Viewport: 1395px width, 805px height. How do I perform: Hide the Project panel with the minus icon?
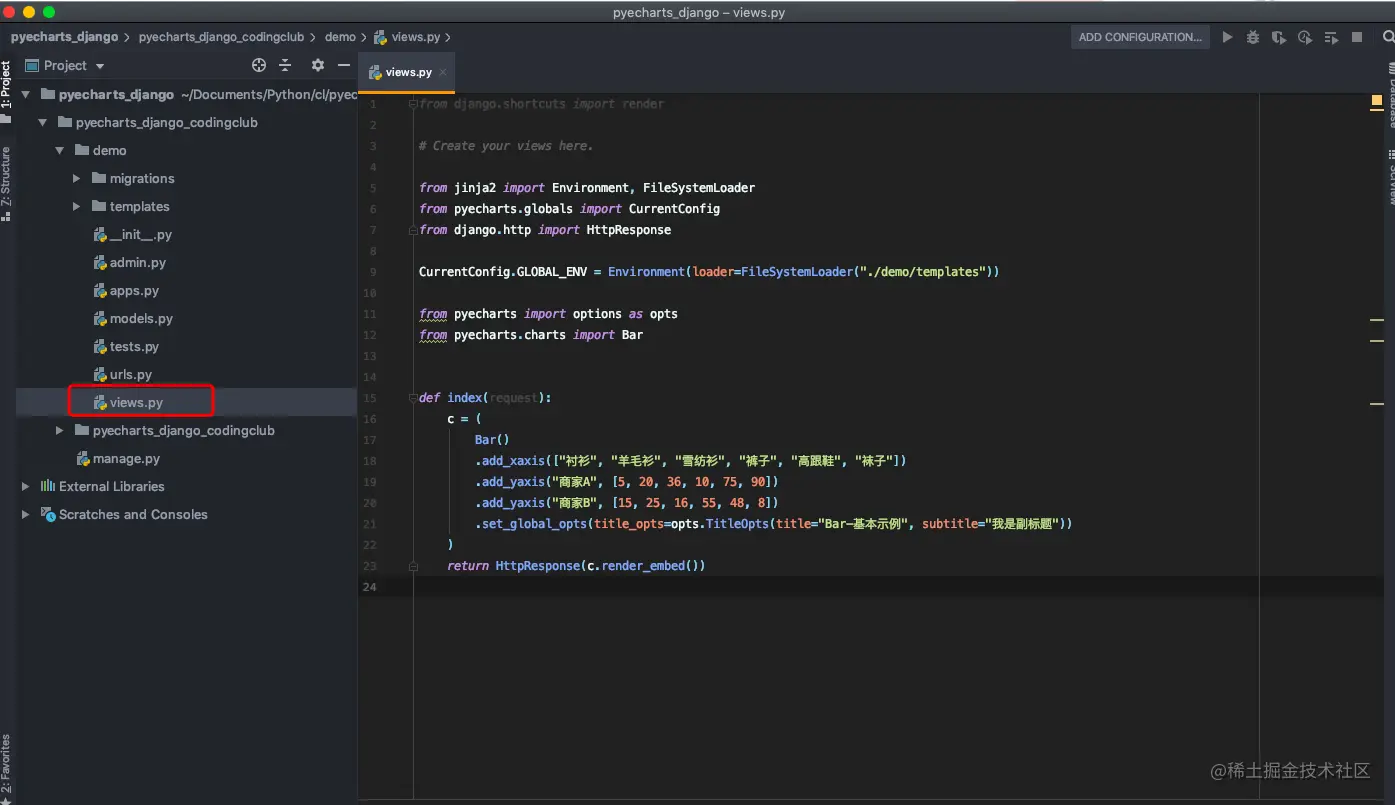(x=344, y=65)
